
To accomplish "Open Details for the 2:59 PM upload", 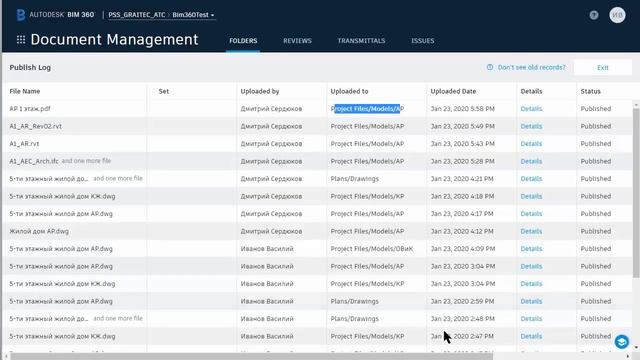I will click(531, 301).
